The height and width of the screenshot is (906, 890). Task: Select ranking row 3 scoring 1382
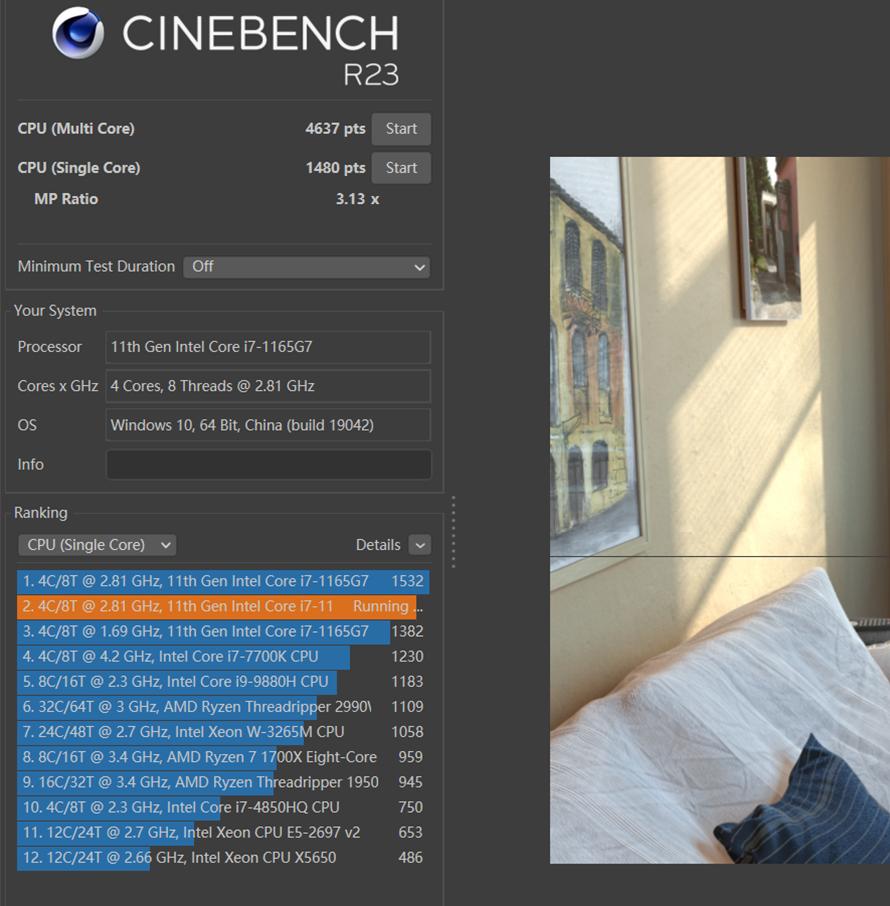tap(223, 632)
